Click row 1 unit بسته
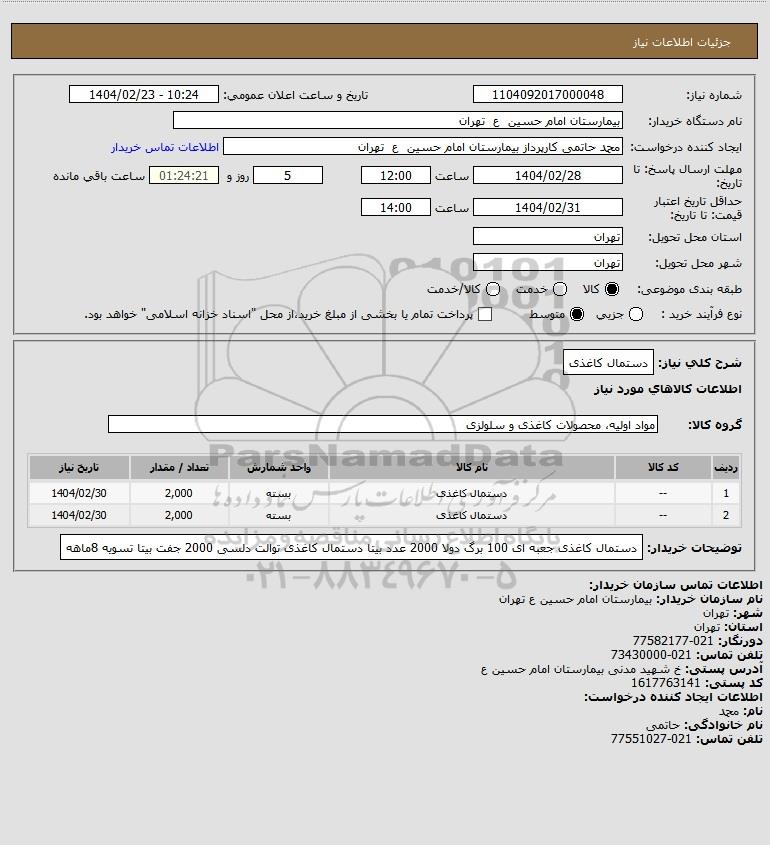Screen dimensions: 770x845 [279, 493]
